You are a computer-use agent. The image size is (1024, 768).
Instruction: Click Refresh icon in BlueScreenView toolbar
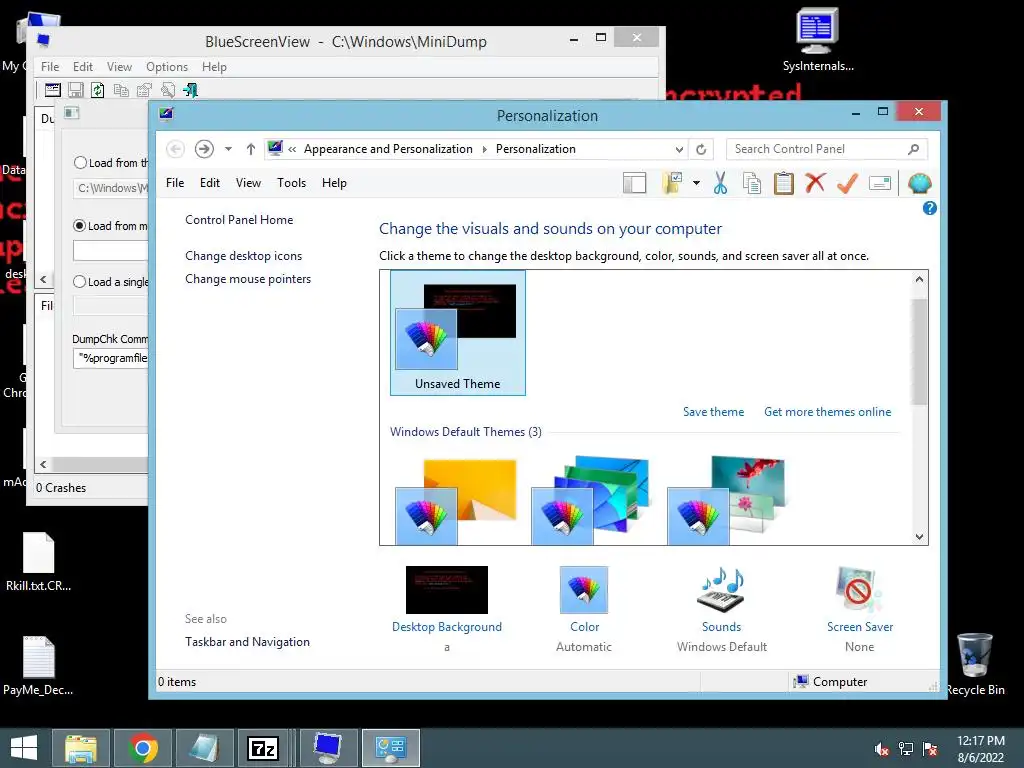[97, 90]
